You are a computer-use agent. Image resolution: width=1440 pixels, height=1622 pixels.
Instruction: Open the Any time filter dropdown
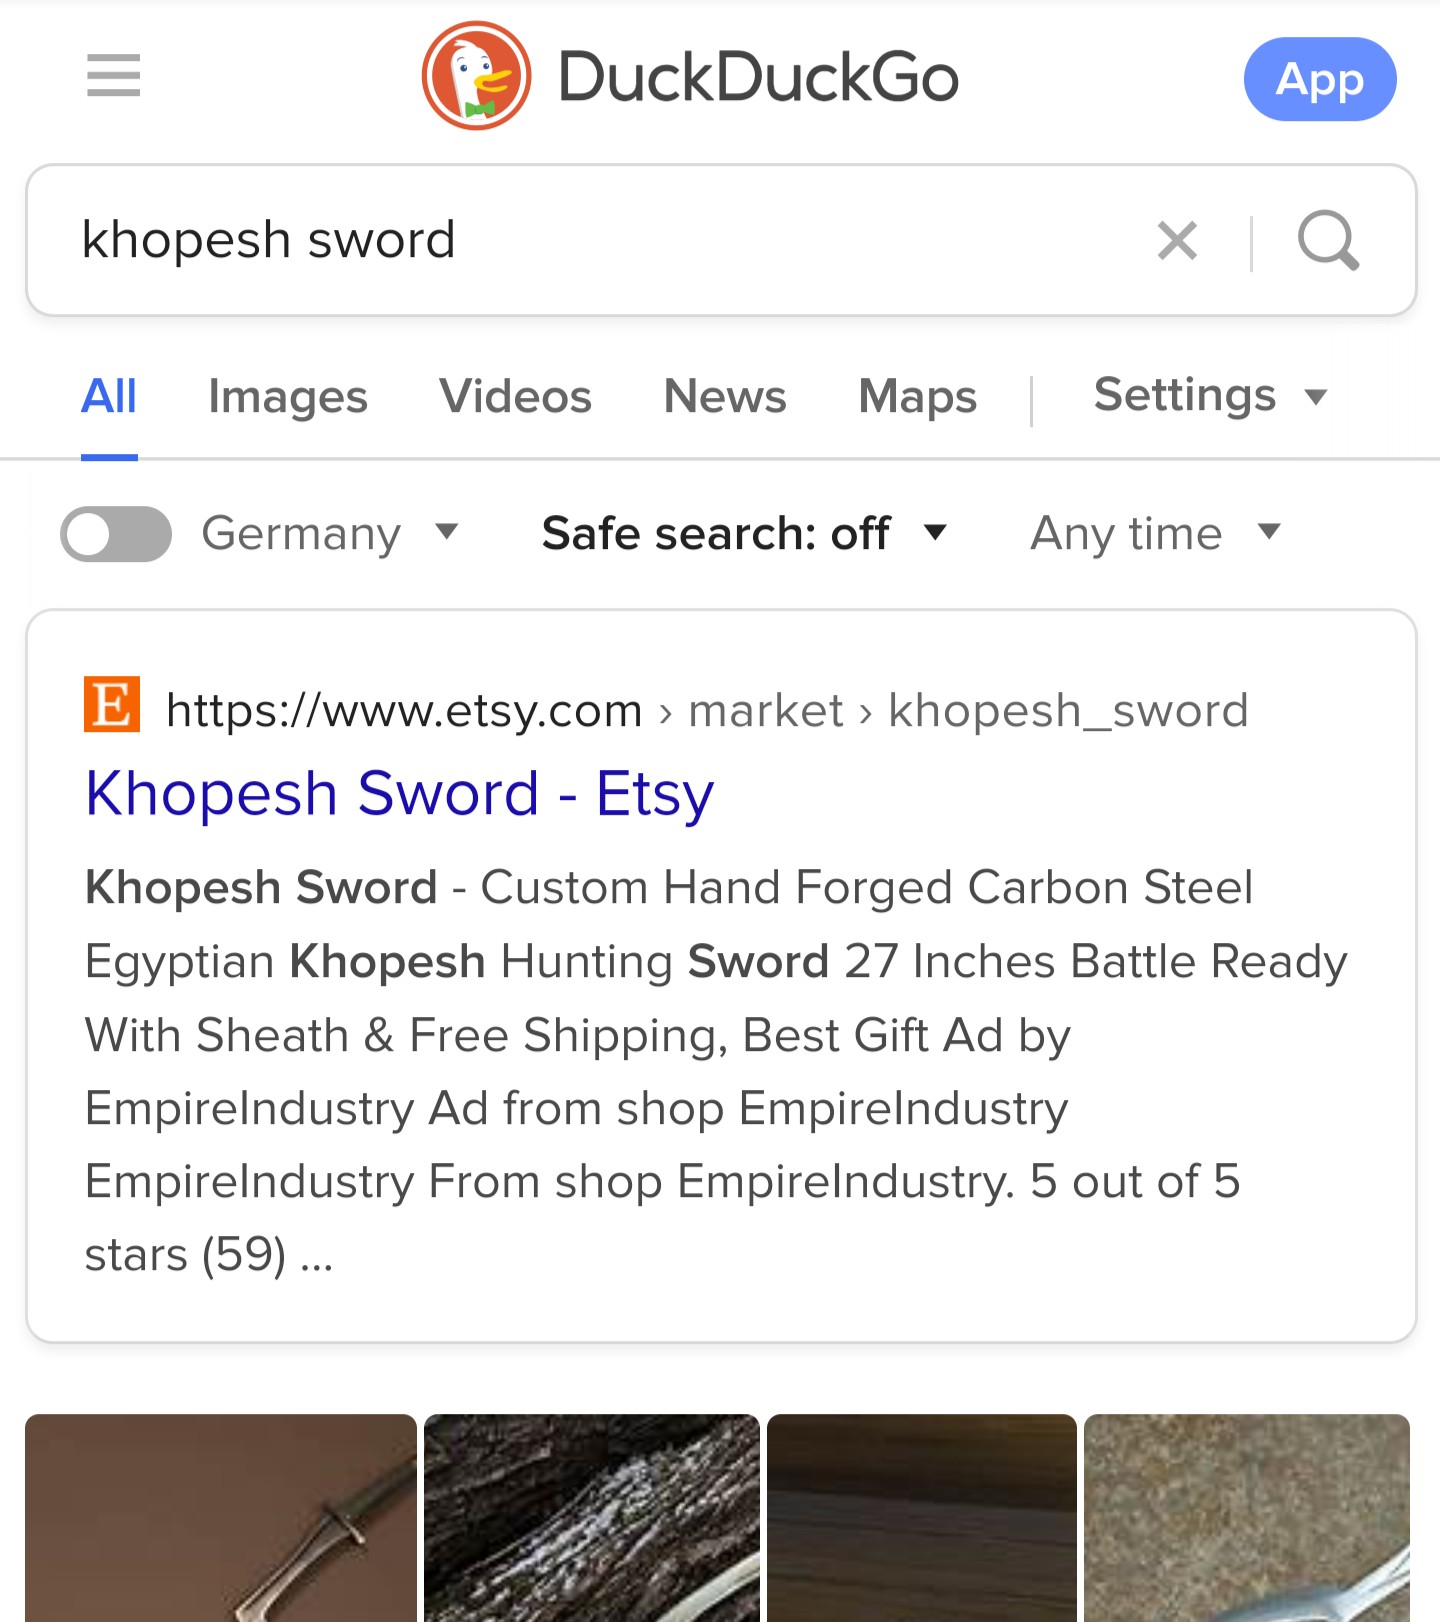1154,533
